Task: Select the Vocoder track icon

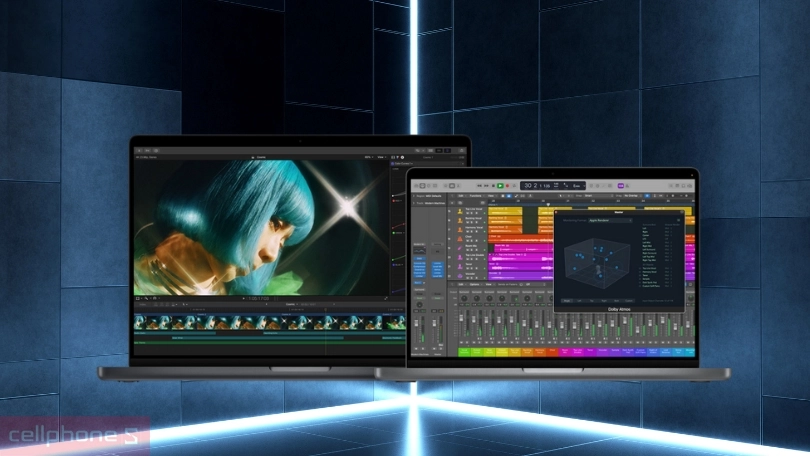Action: 460,276
